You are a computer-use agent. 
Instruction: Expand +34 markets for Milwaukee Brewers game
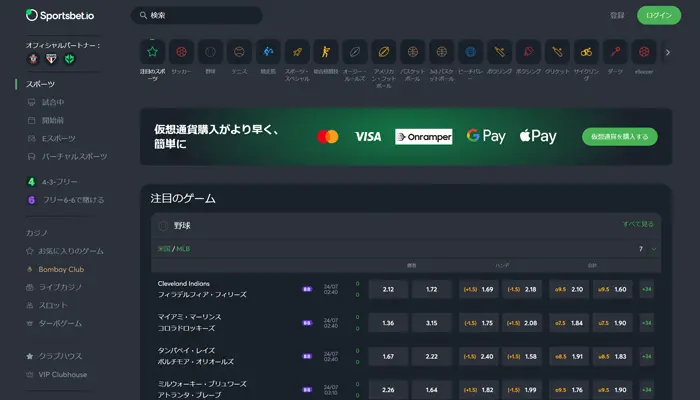point(646,390)
